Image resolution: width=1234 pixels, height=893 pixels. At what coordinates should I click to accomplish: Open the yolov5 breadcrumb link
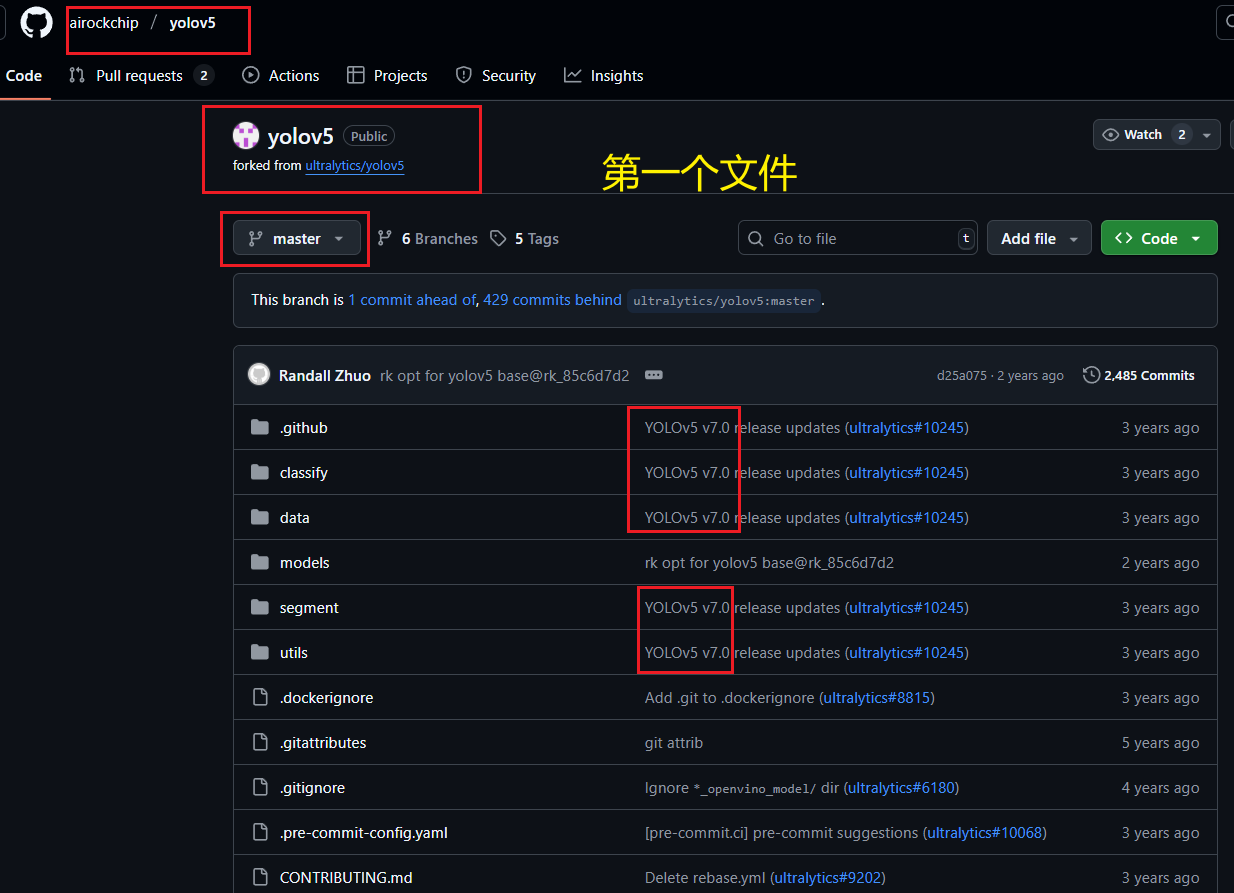pos(192,23)
